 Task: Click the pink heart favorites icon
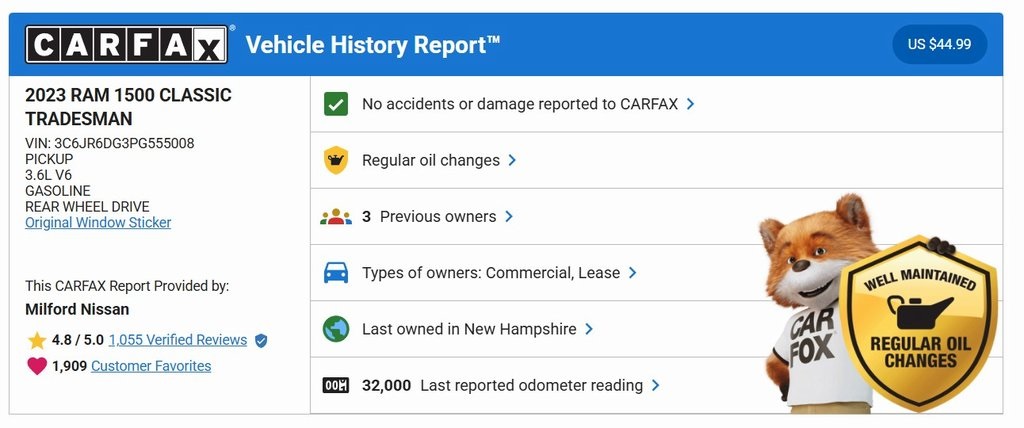point(37,366)
